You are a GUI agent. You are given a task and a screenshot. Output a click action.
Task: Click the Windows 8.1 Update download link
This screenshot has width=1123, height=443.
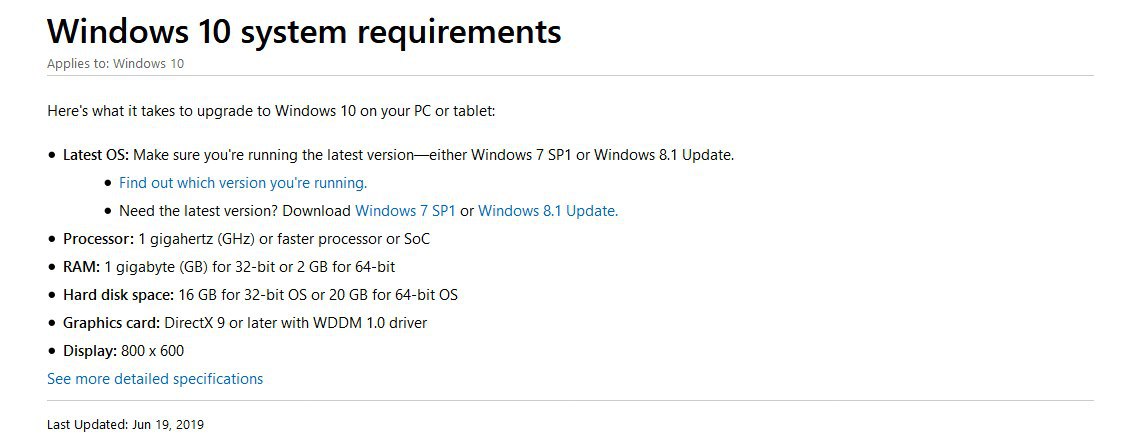(x=548, y=211)
